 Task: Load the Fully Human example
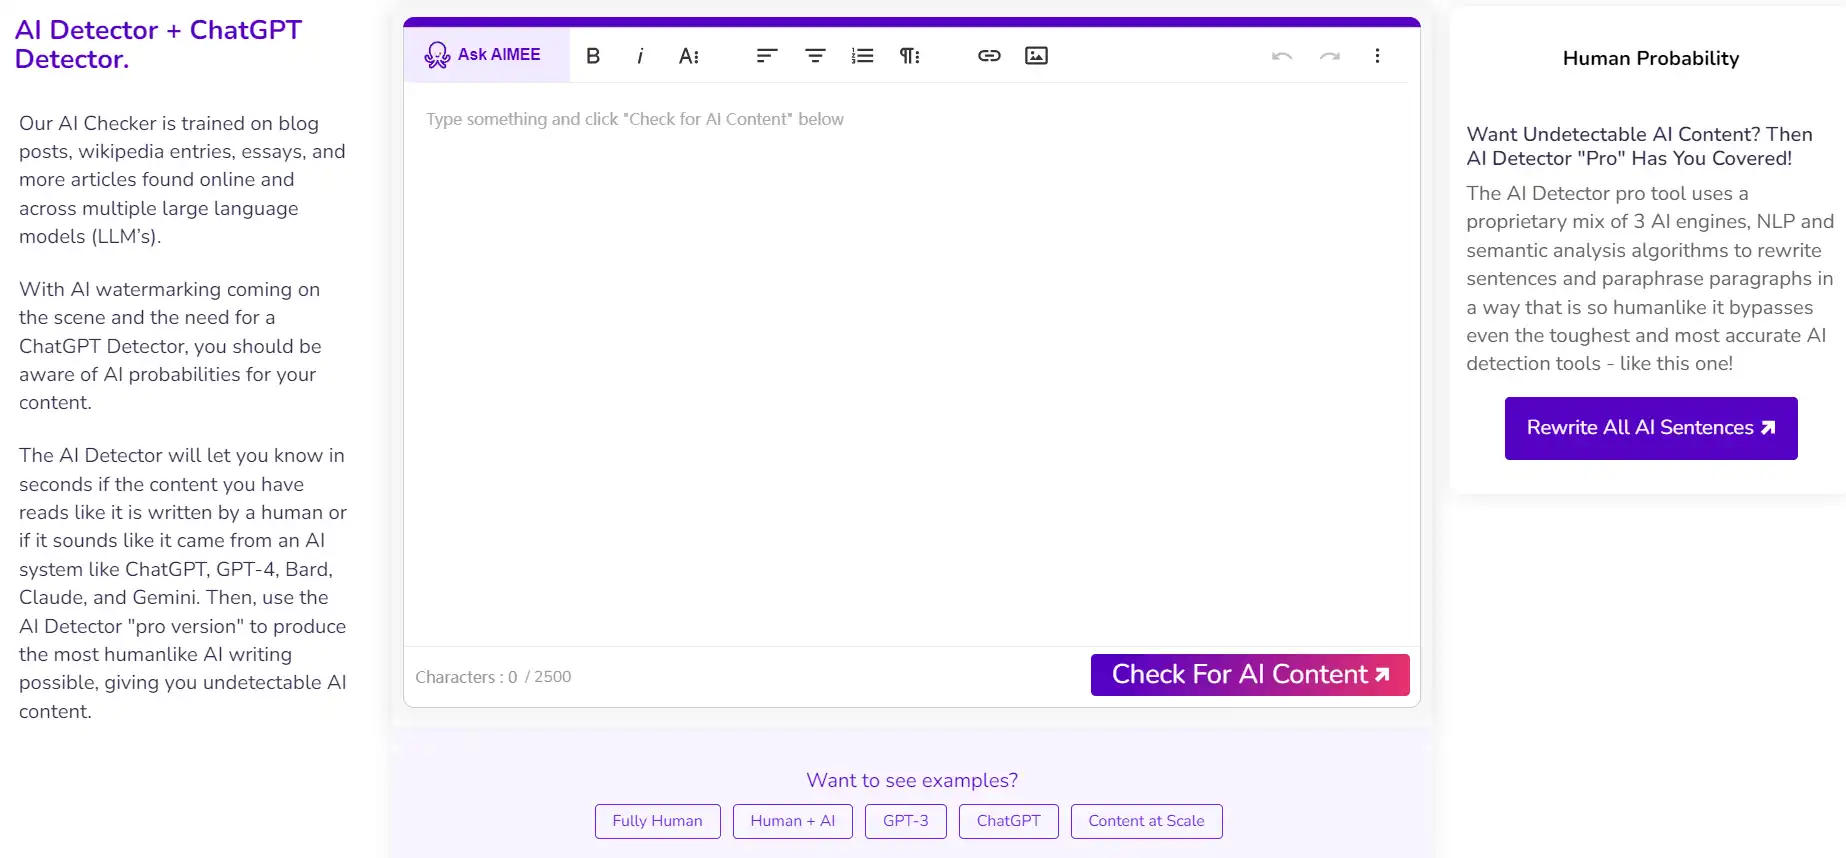[657, 821]
